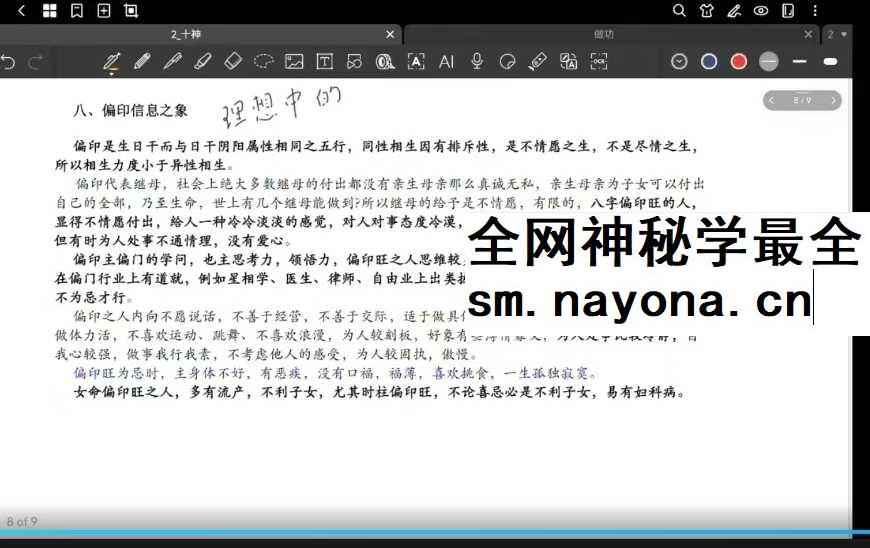Select the highlighter marker tool

click(203, 61)
